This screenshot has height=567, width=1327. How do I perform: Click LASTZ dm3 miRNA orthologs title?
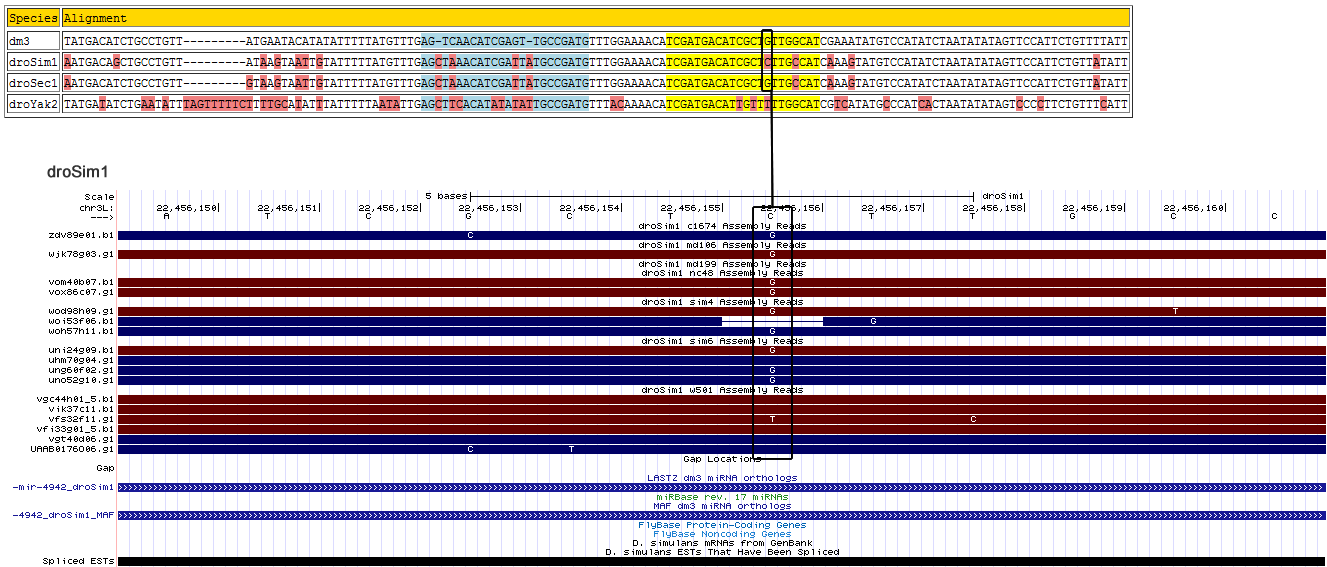[722, 478]
